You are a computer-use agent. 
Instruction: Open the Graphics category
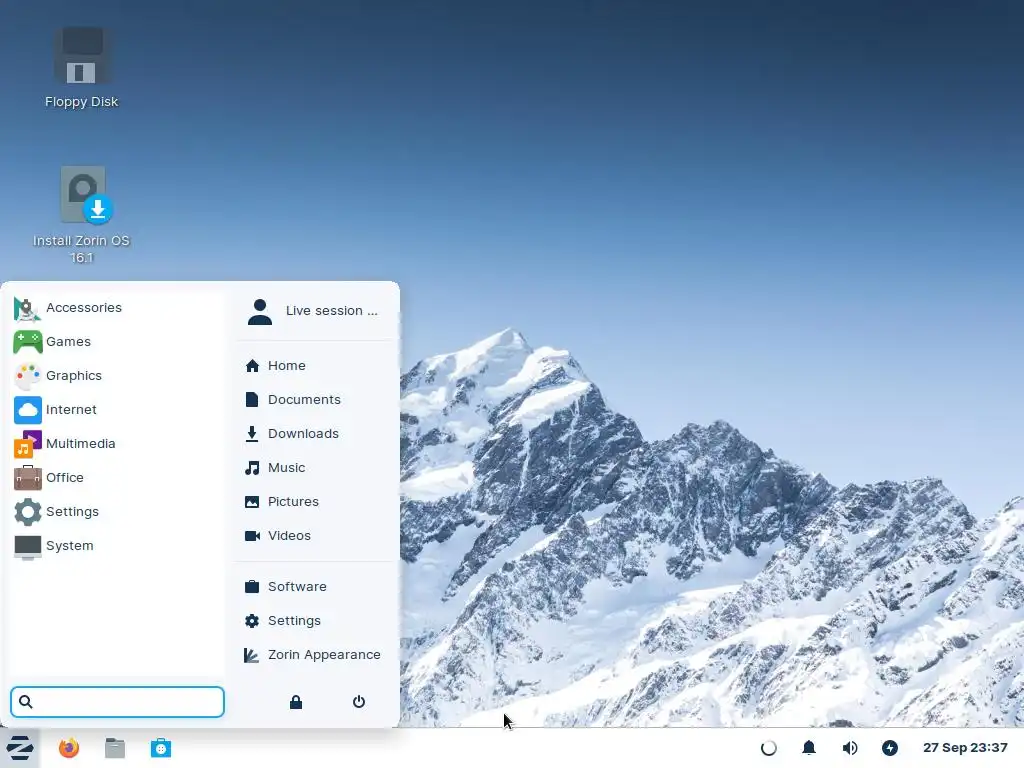[118, 376]
